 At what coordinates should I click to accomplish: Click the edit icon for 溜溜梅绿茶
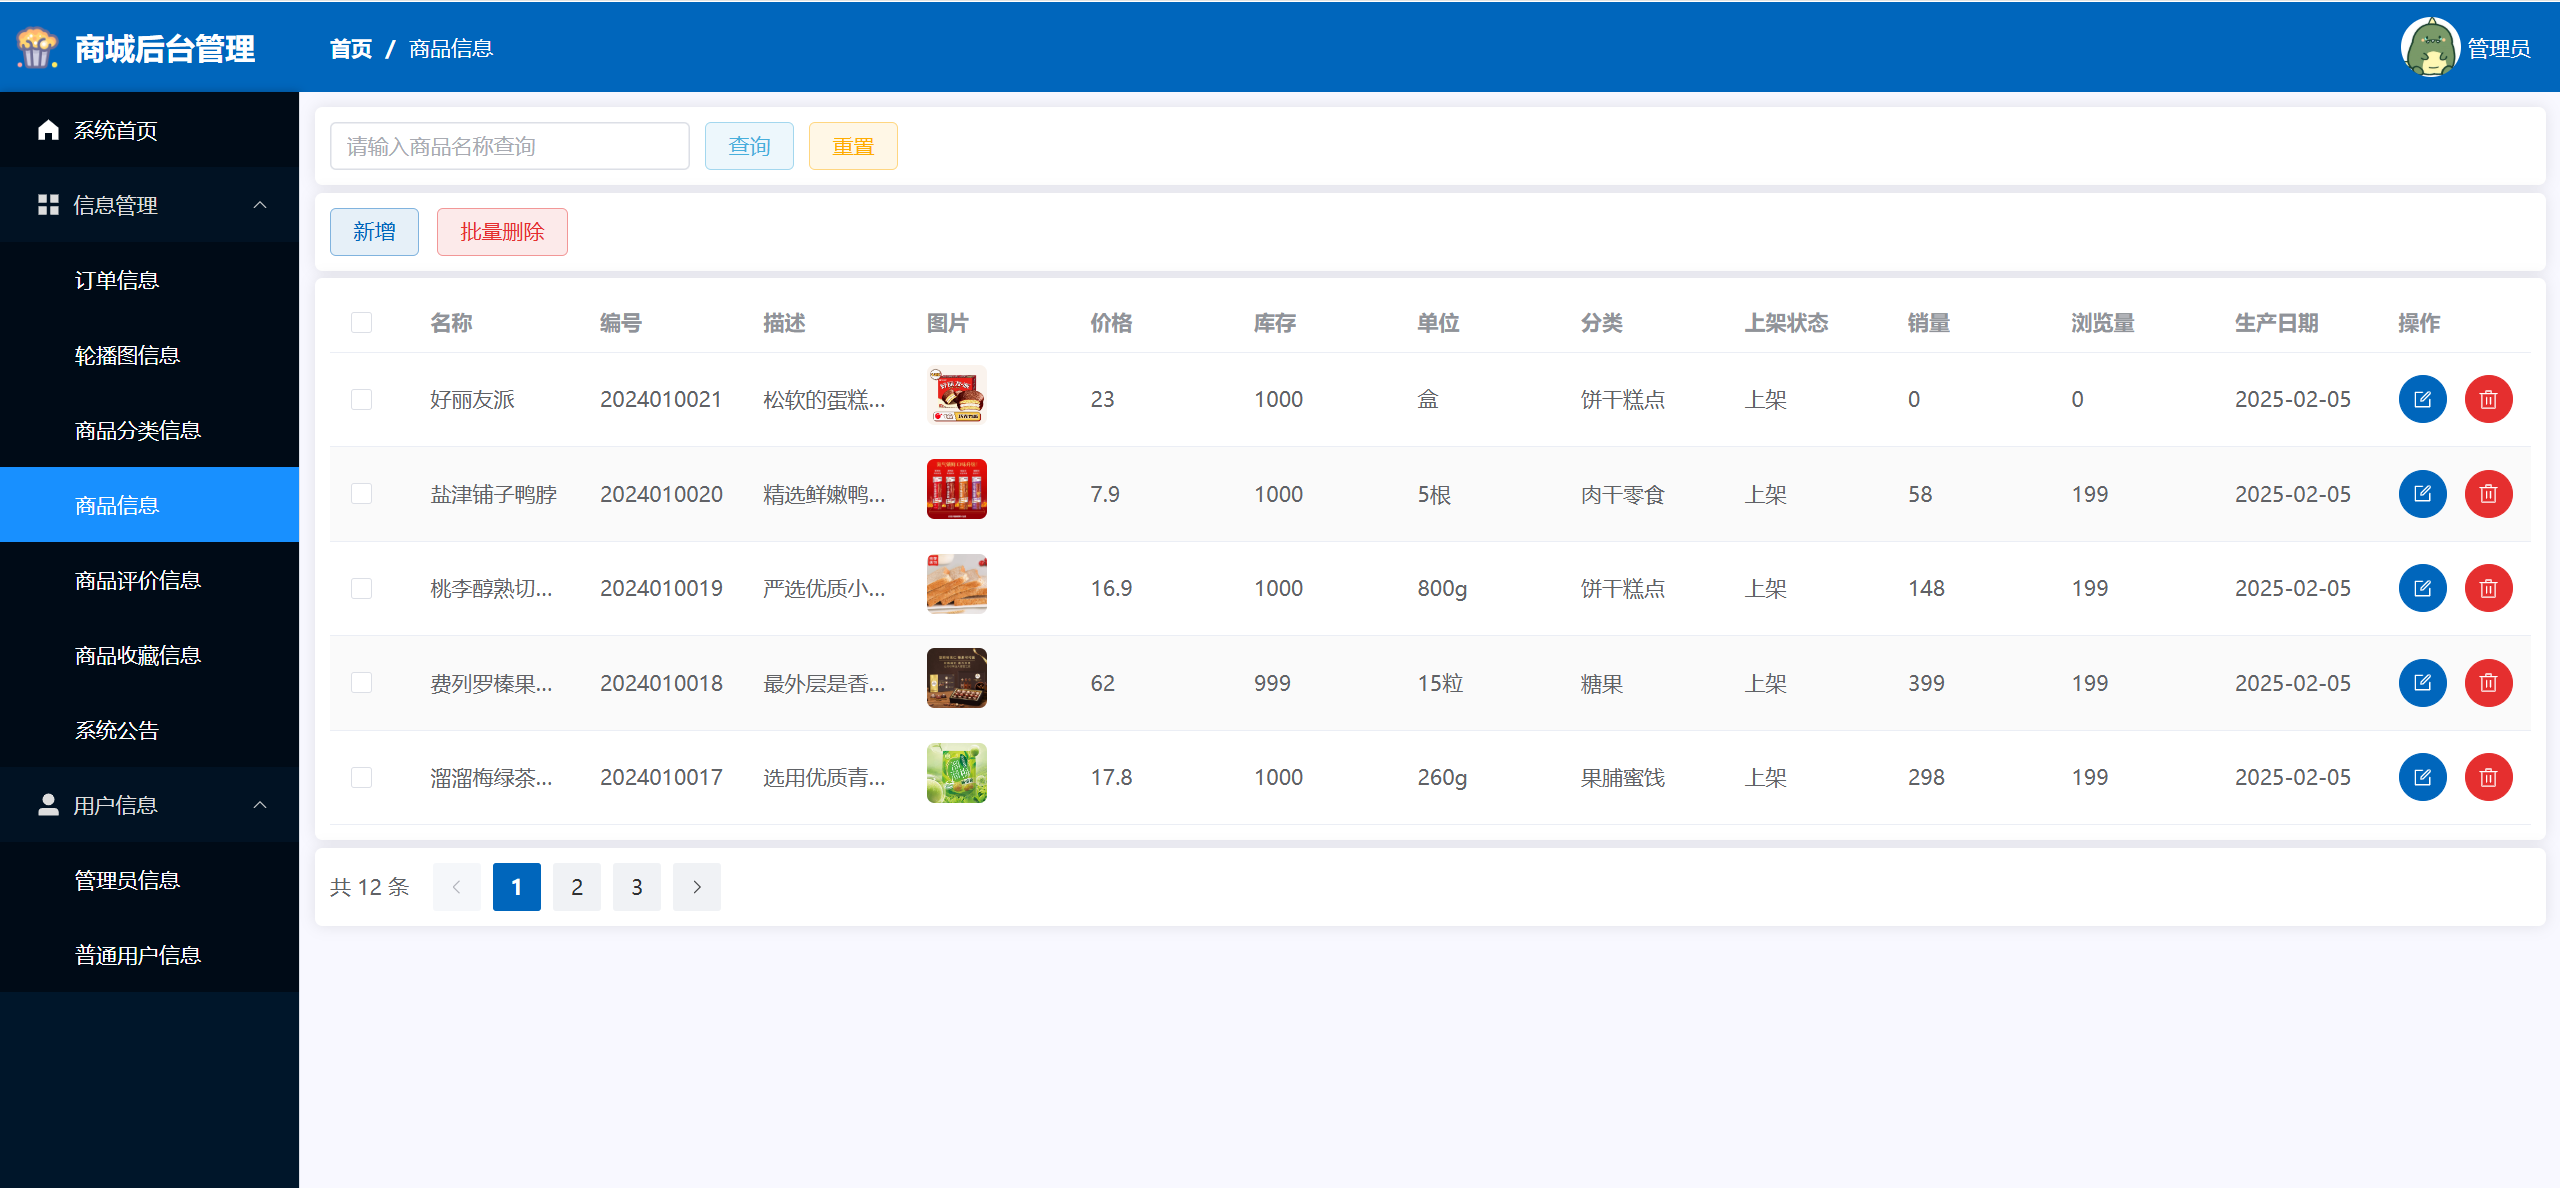(2422, 777)
